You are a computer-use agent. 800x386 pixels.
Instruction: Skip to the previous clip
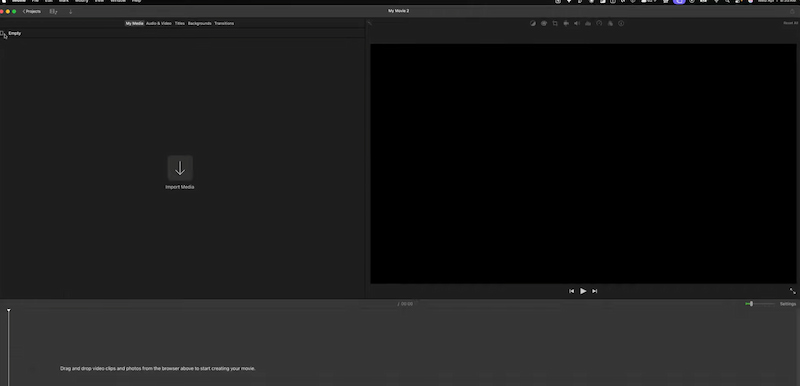(x=571, y=291)
